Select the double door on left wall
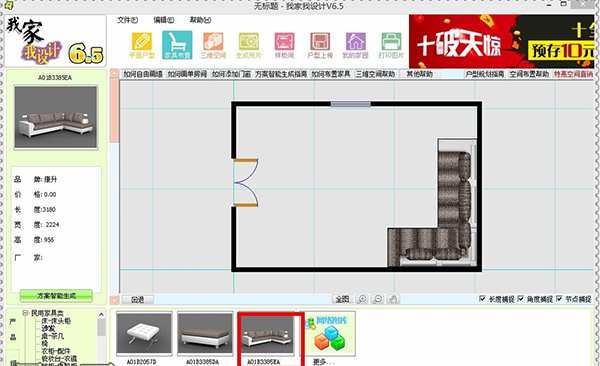This screenshot has height=366, width=600. [x=246, y=183]
